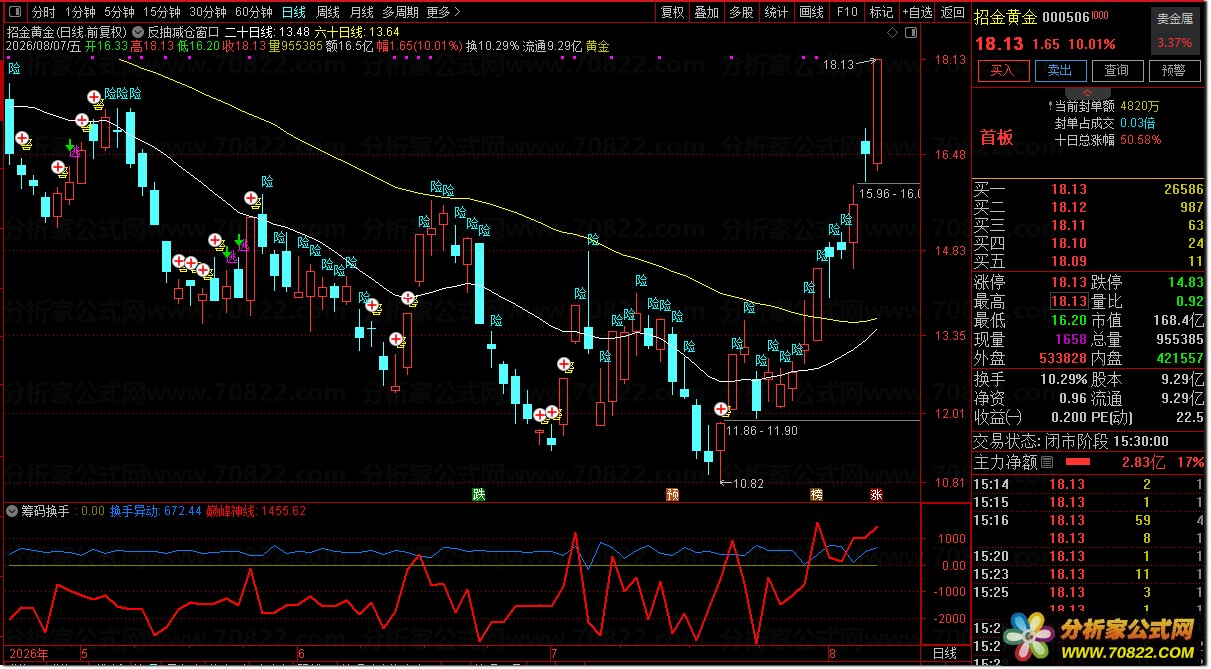Click the 18.13 high price annotation on chart
Screen dimensions: 1211x669
pos(838,64)
